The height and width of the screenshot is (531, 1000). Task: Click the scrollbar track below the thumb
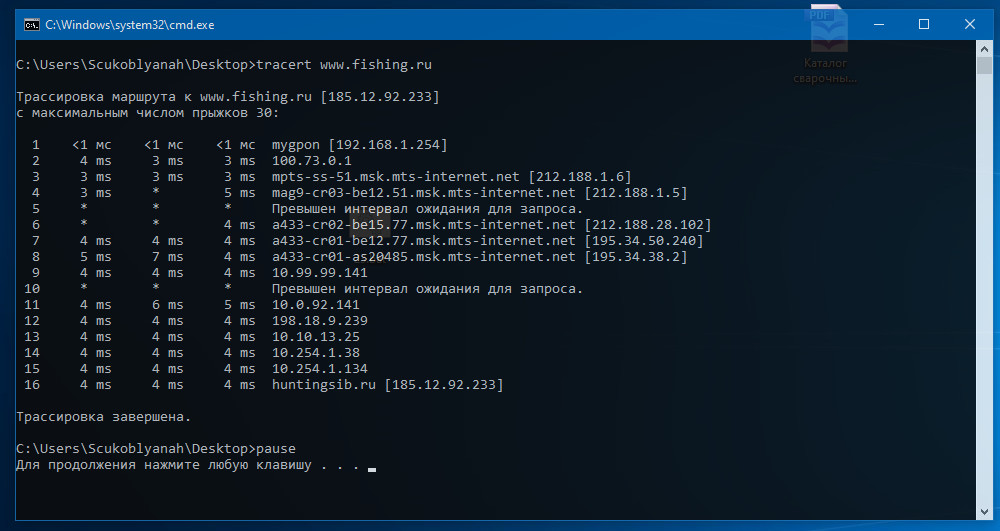click(x=984, y=300)
